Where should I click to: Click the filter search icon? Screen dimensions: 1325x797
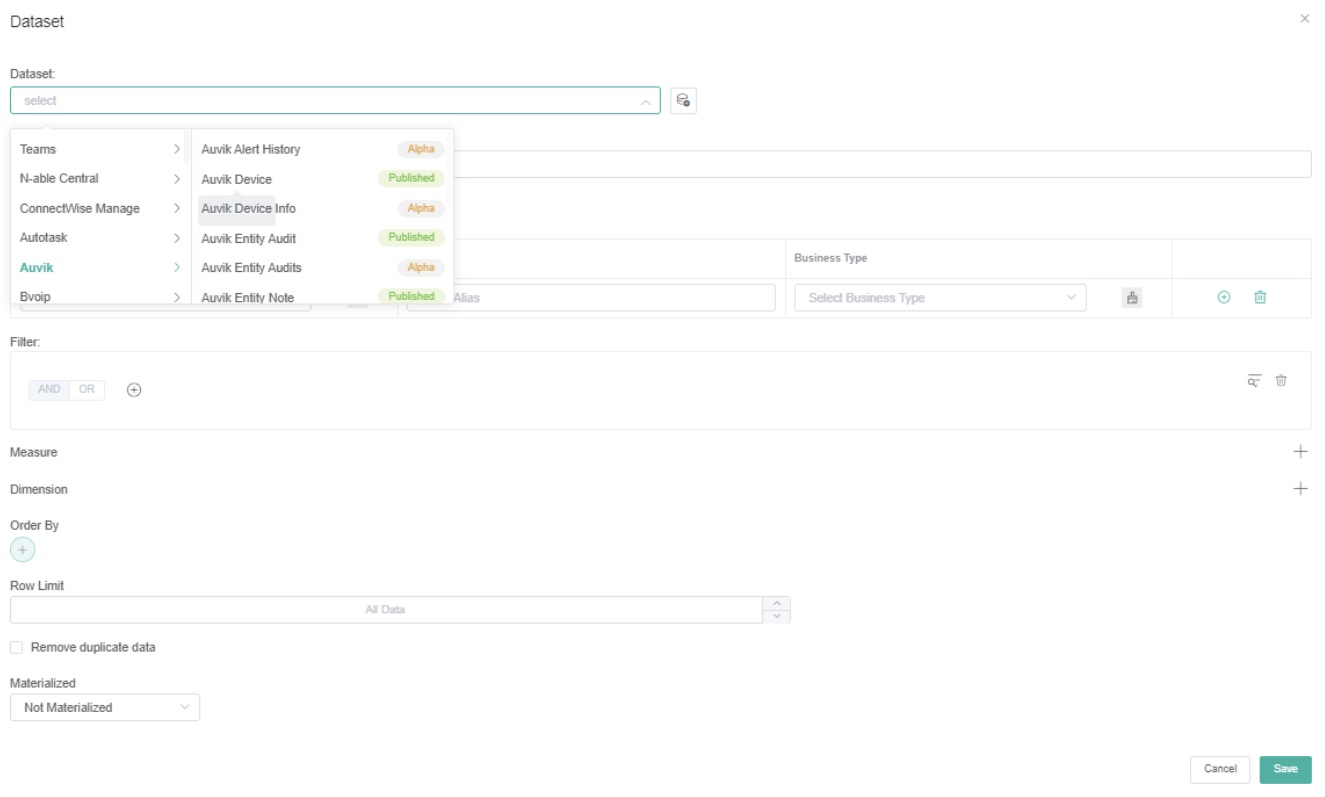click(1254, 380)
